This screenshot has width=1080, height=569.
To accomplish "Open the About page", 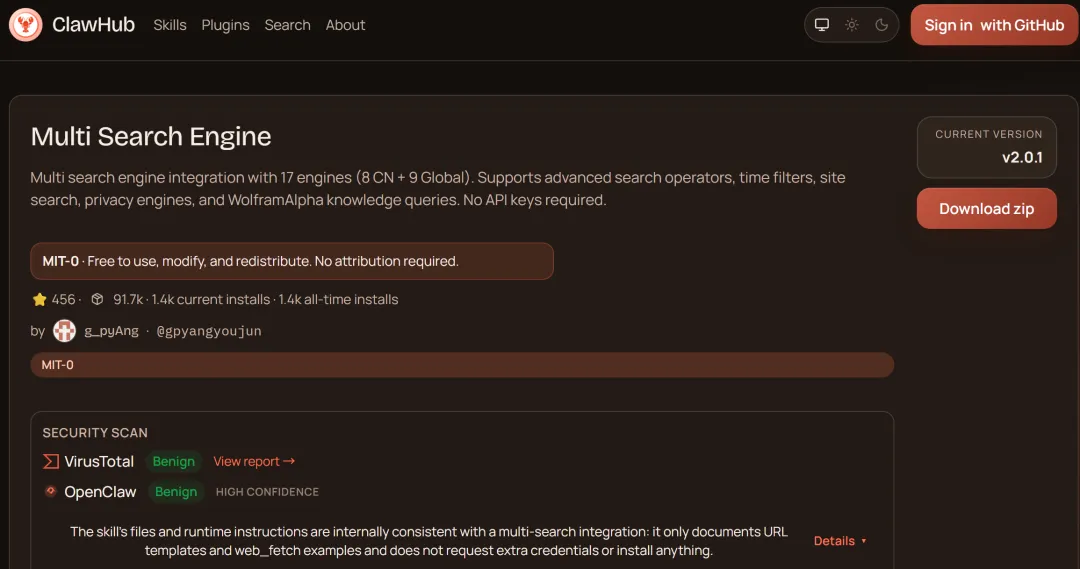I will point(346,25).
